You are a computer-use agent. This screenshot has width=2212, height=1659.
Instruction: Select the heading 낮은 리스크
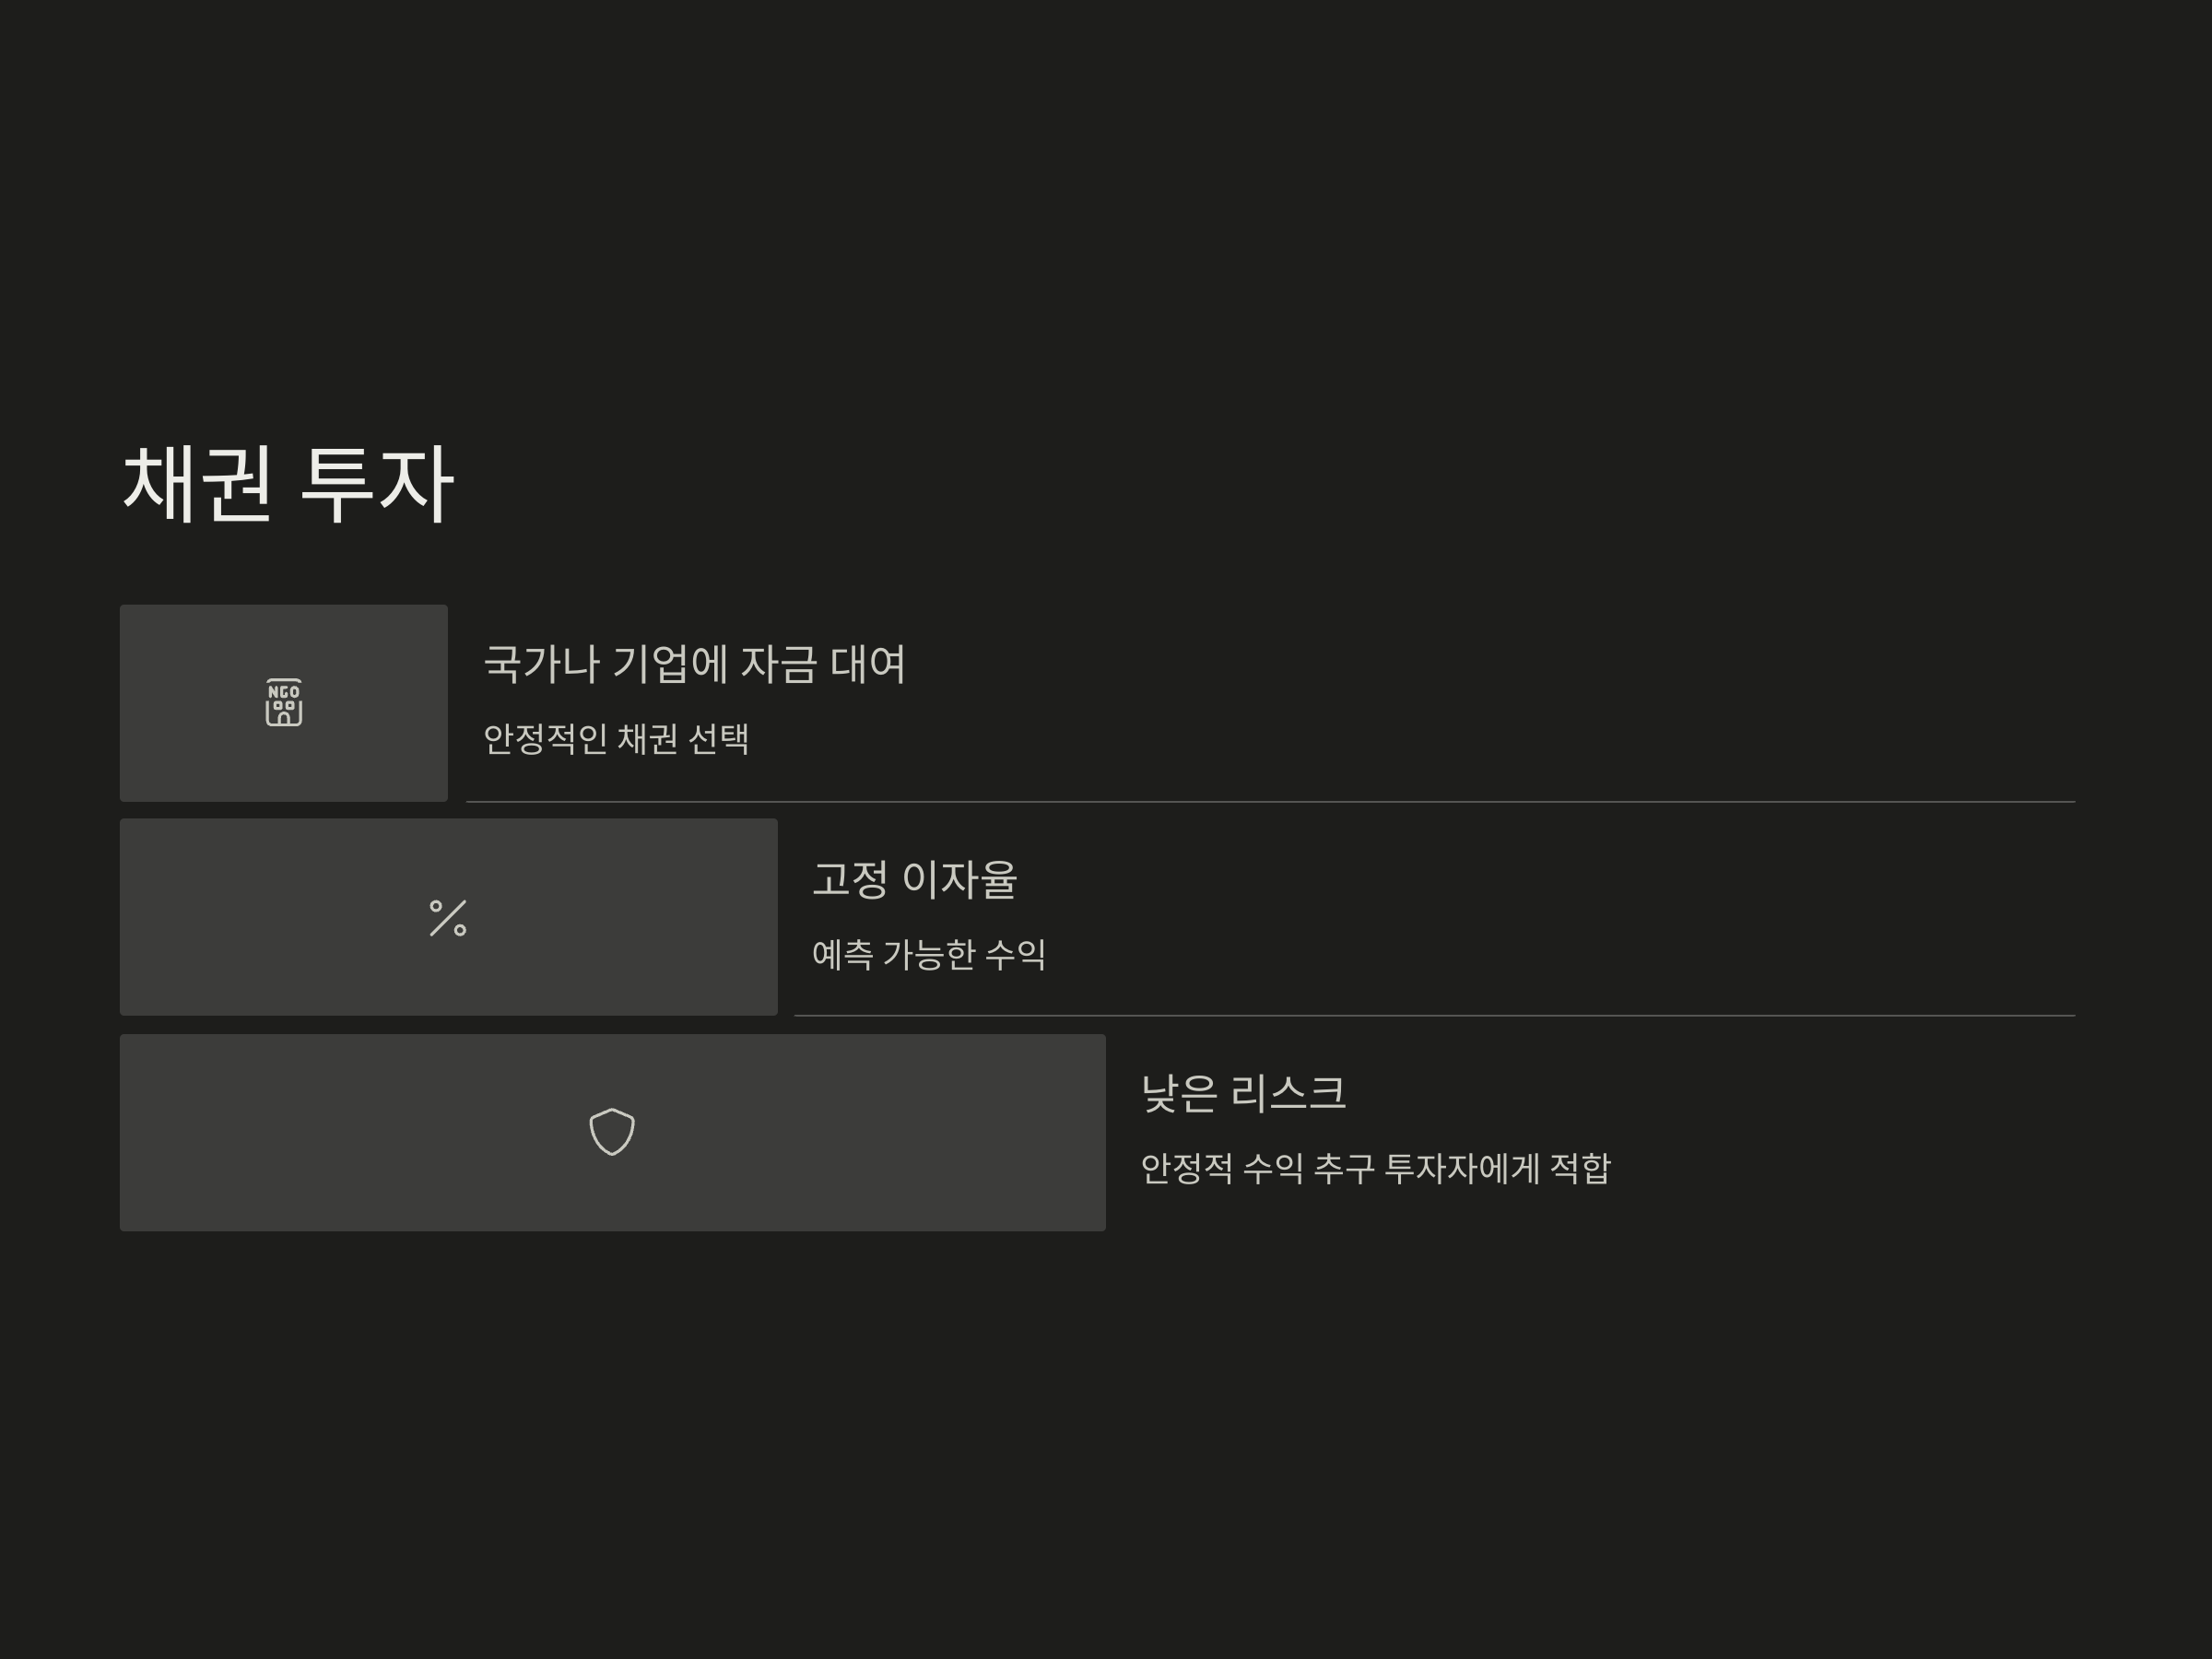1244,1093
